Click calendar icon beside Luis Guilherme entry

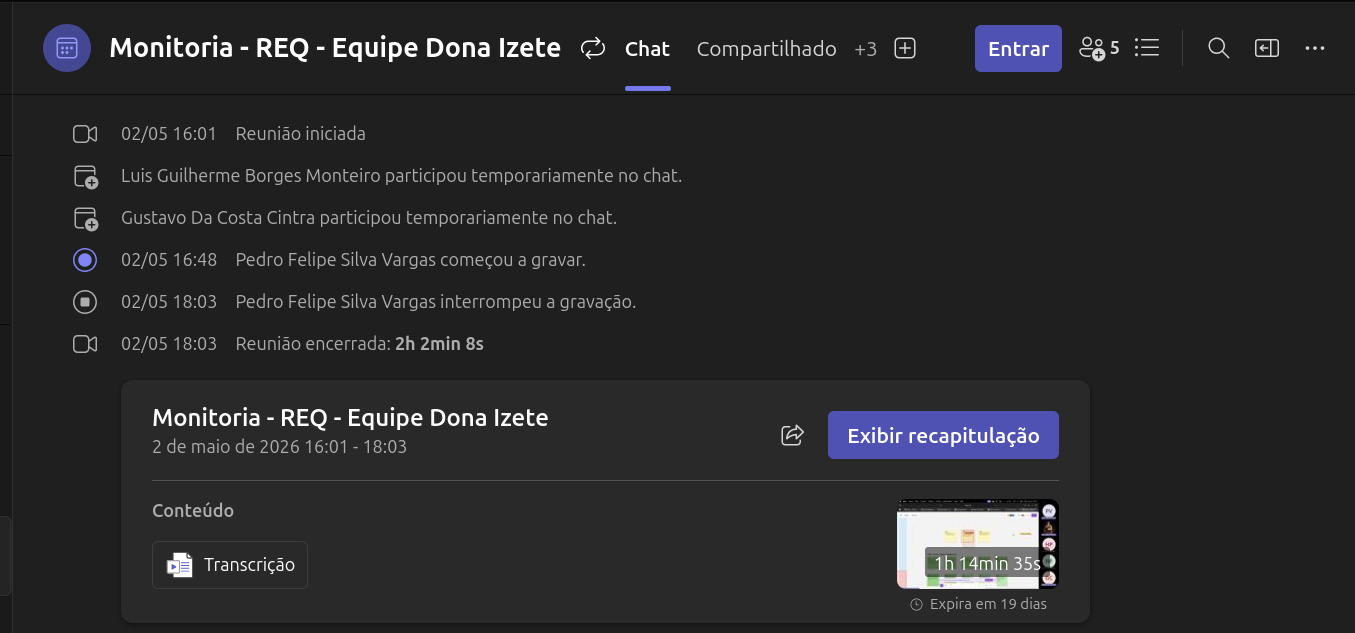tap(86, 177)
